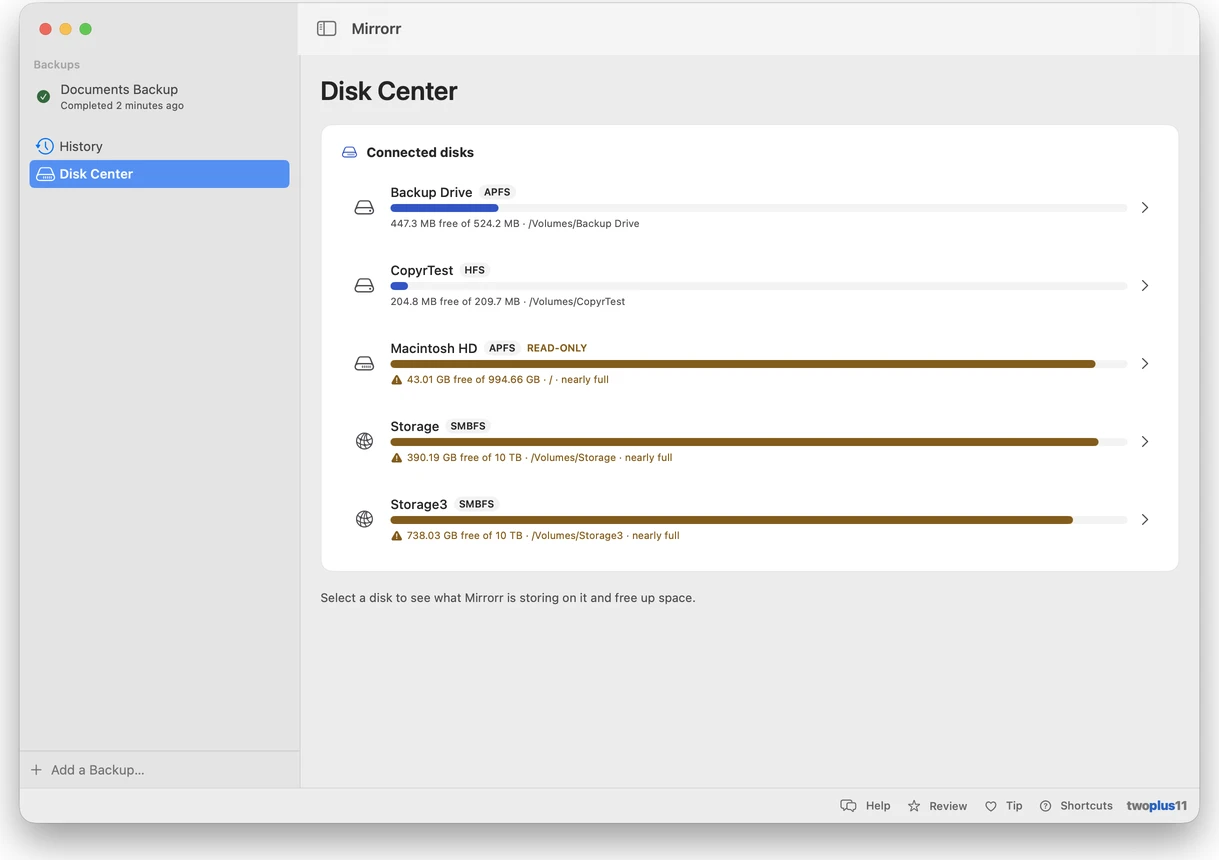The width and height of the screenshot is (1219, 860).
Task: Click the Storage3 usage bar
Action: point(759,520)
